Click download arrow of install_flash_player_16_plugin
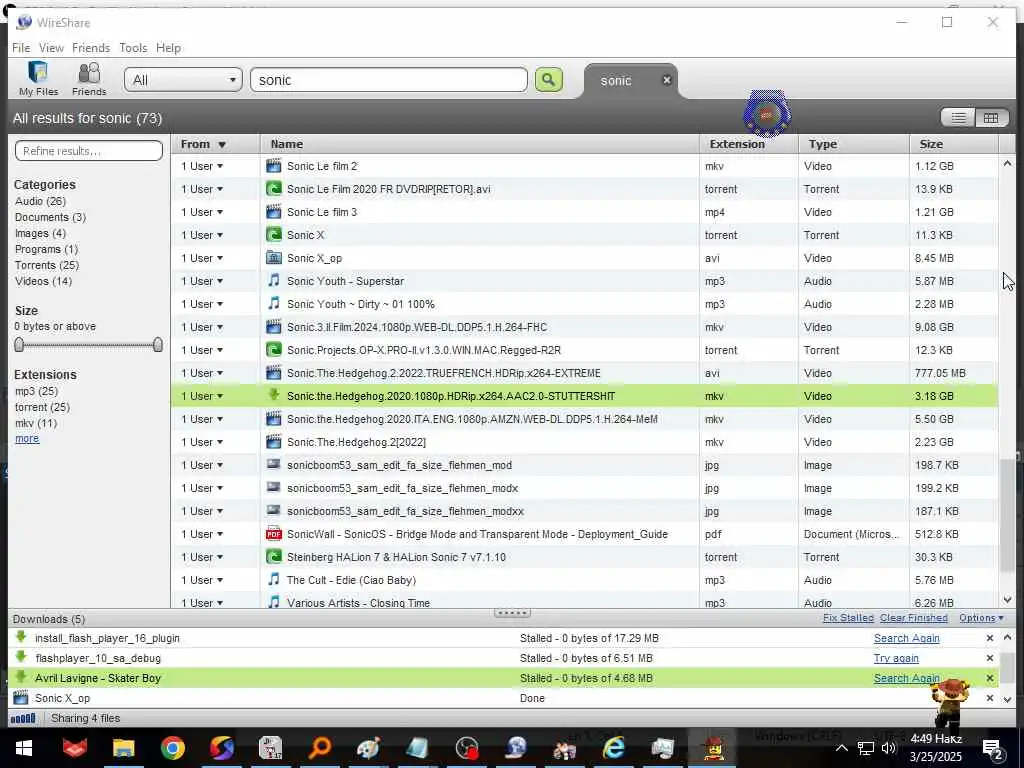This screenshot has width=1024, height=768. (x=21, y=637)
